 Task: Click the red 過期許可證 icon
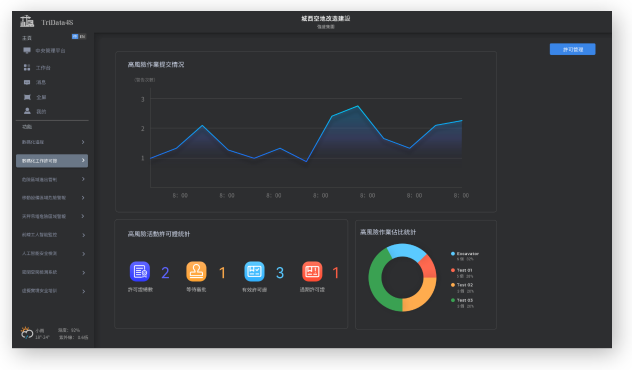(x=312, y=271)
